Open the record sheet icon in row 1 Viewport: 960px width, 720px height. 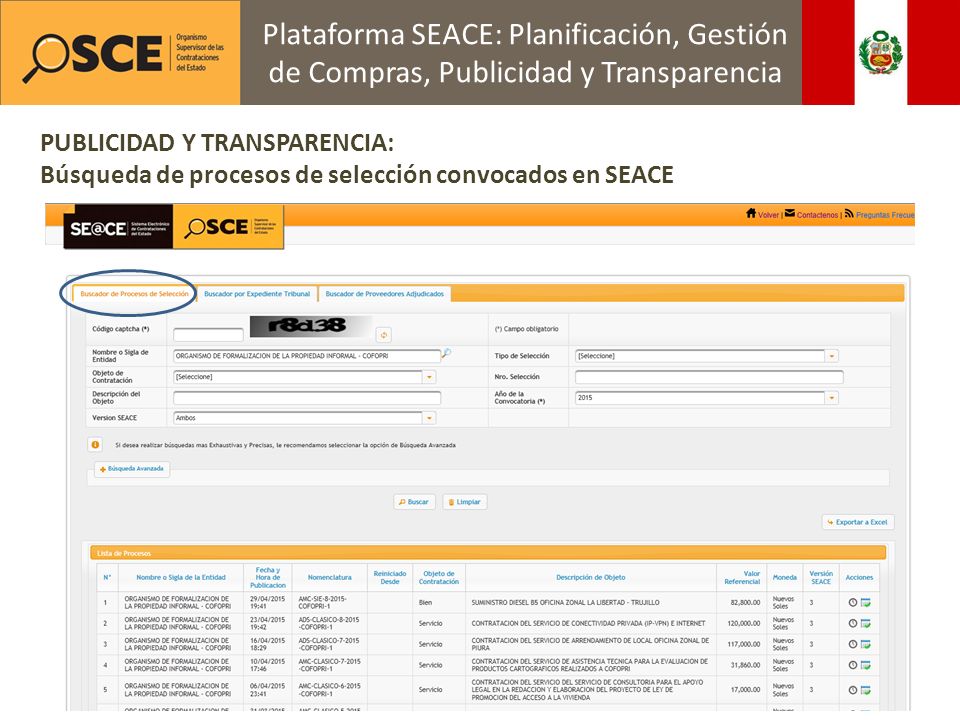tap(866, 602)
